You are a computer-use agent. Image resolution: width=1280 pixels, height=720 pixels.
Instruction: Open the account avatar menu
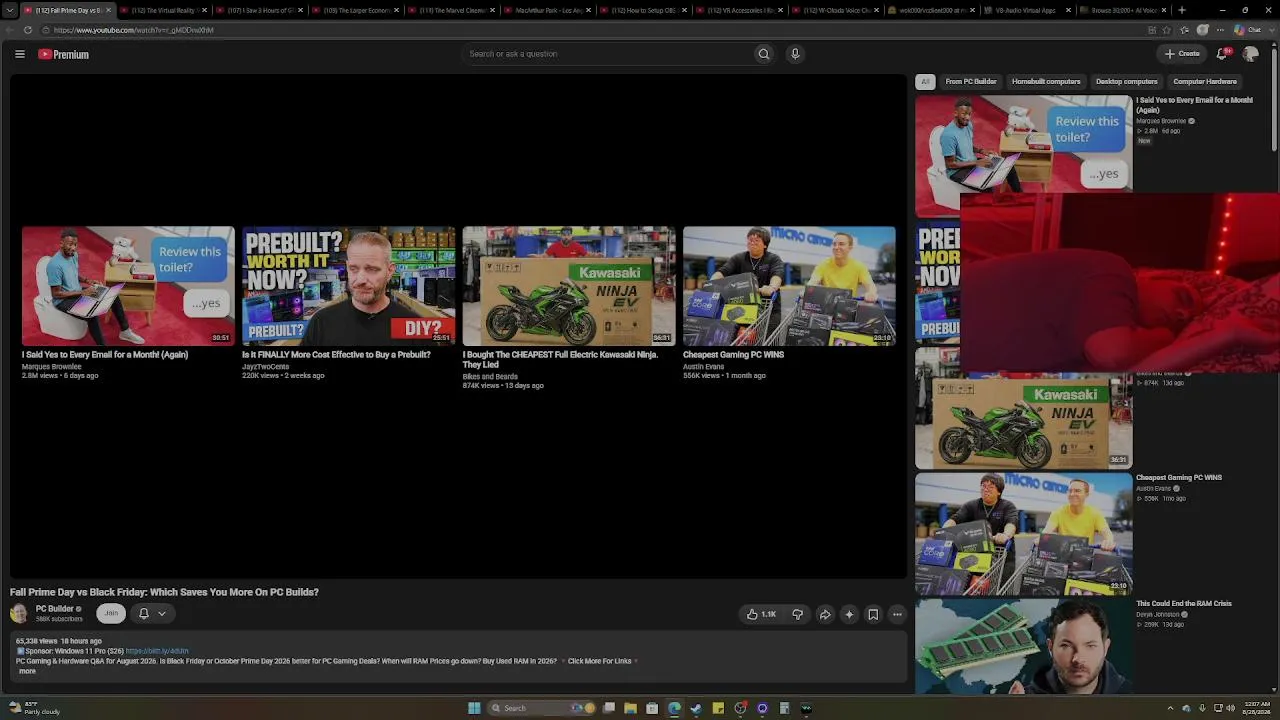click(x=1250, y=54)
